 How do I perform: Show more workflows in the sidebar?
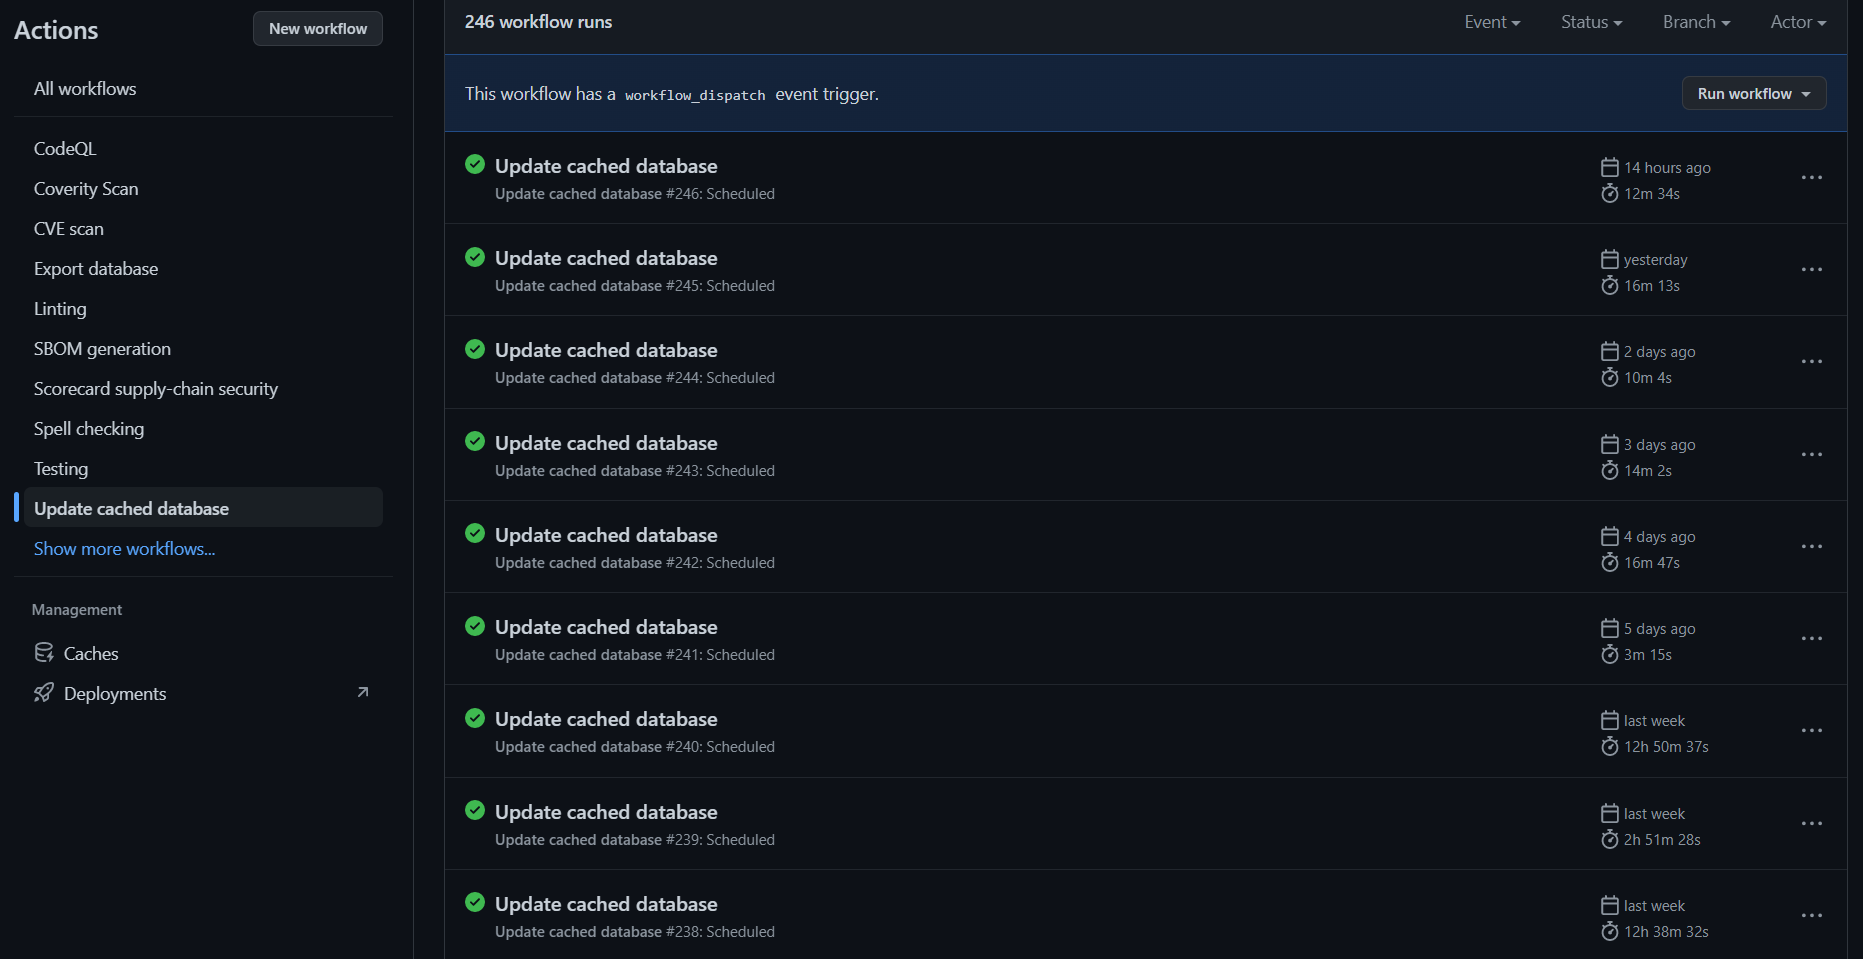[x=124, y=548]
